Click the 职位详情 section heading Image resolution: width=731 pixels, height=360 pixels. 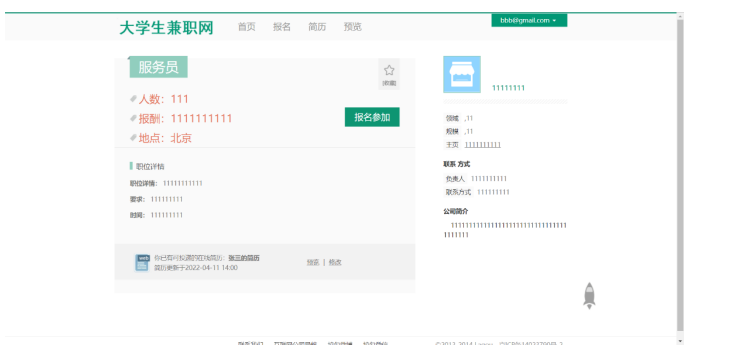coord(150,166)
